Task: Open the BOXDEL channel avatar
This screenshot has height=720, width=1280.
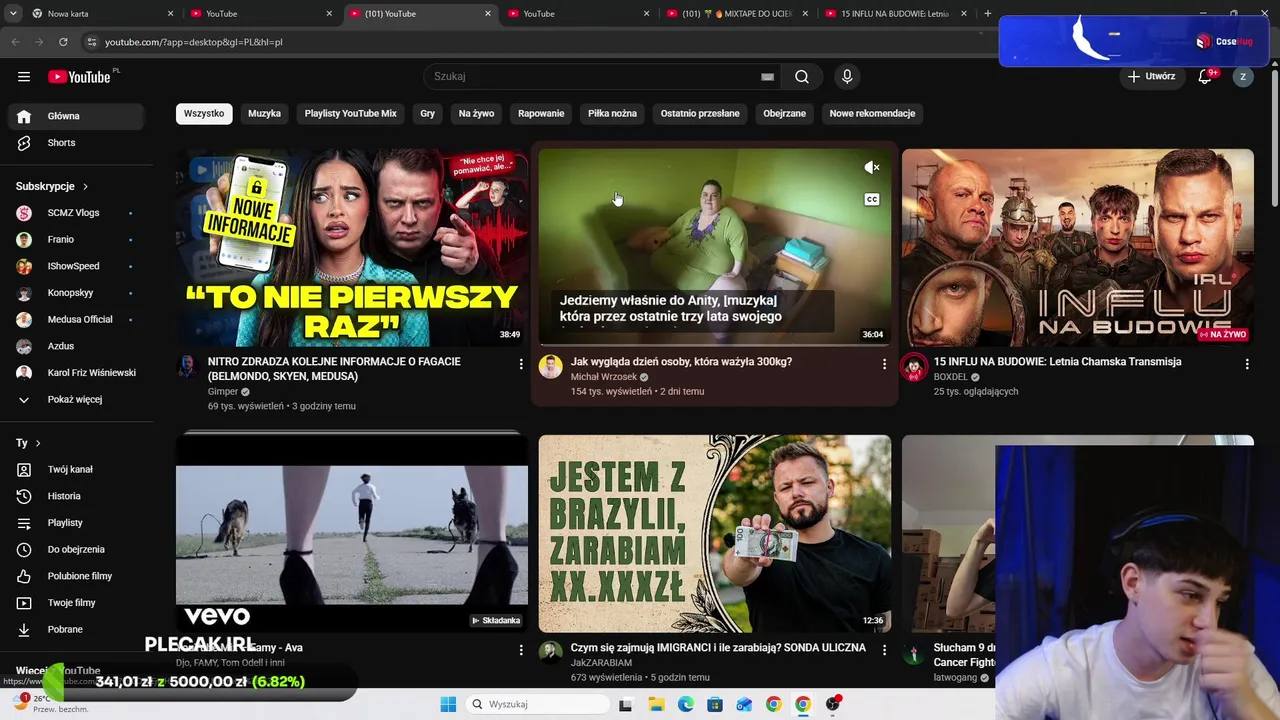Action: coord(913,366)
